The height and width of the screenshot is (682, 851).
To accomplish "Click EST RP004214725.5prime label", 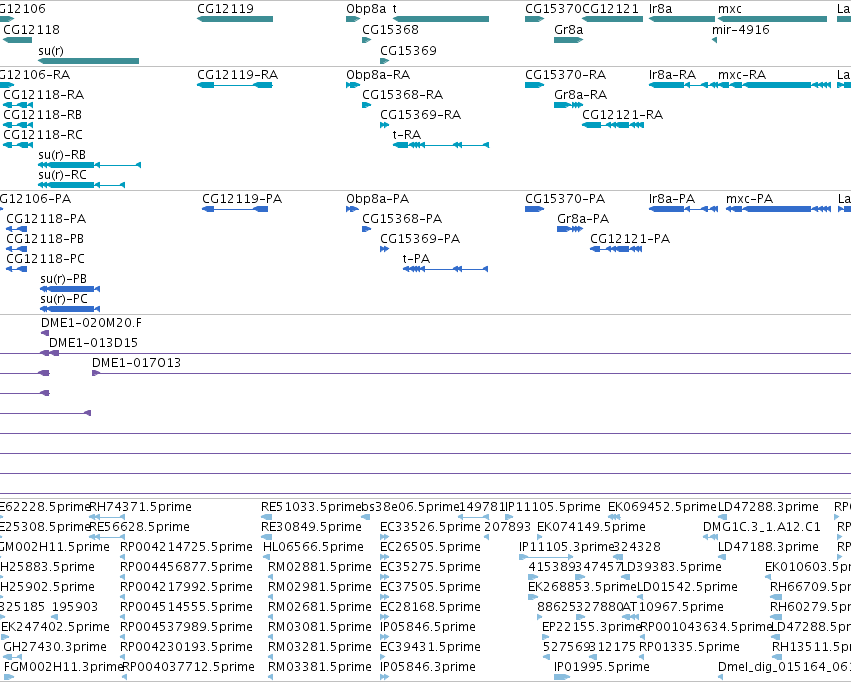I will [186, 547].
